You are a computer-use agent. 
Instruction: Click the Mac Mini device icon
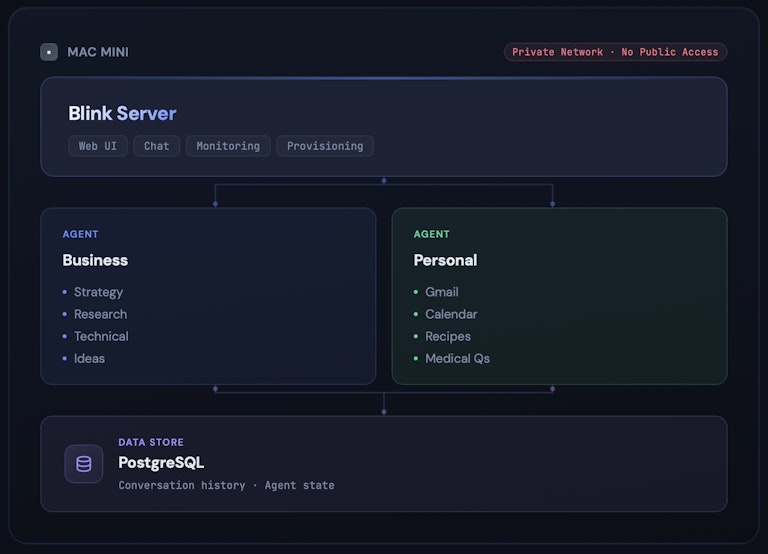49,52
